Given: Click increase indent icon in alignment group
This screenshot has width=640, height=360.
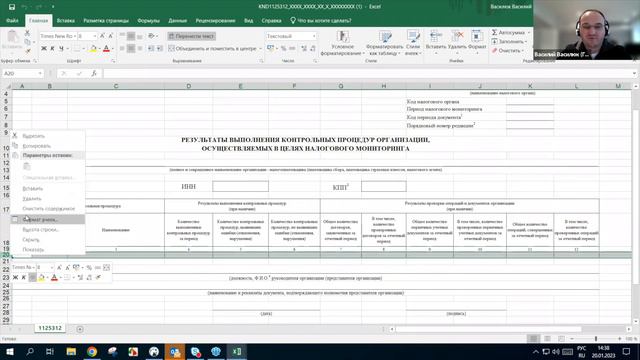Looking at the screenshot, I should tap(160, 49).
